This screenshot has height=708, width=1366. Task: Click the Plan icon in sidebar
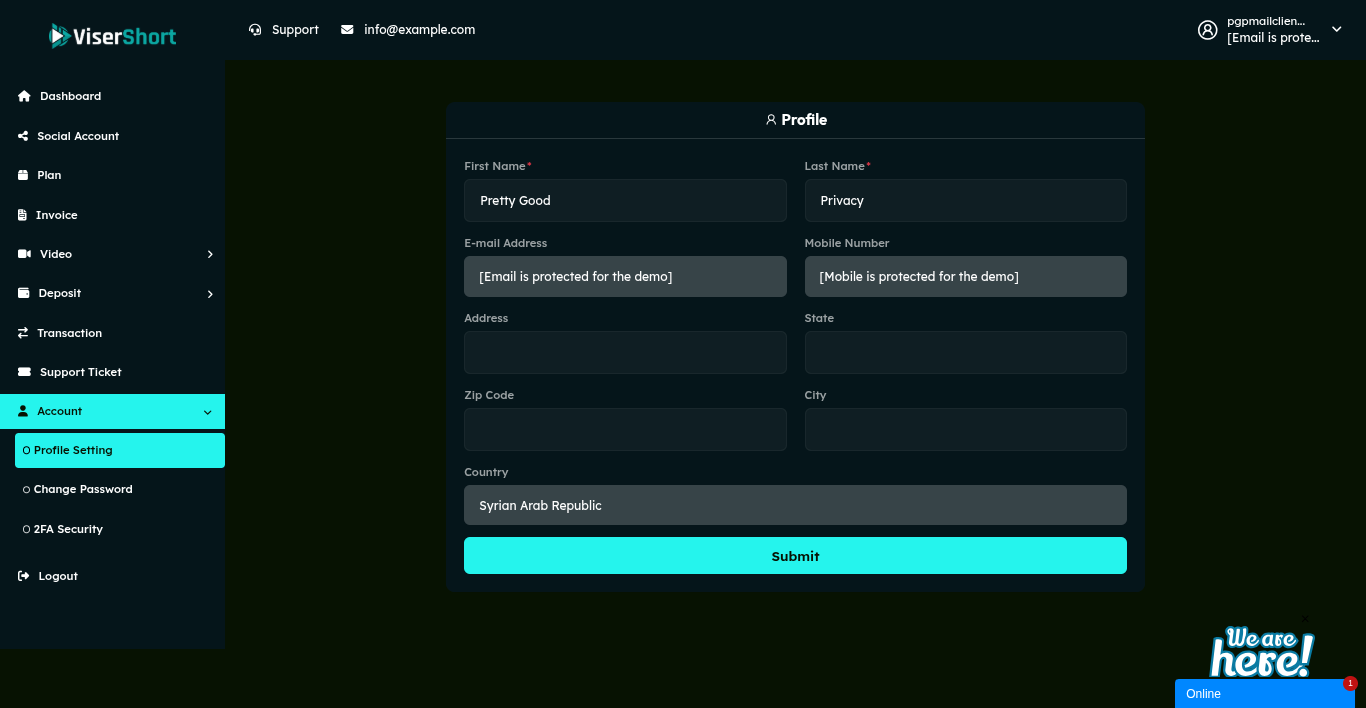pyautogui.click(x=23, y=175)
